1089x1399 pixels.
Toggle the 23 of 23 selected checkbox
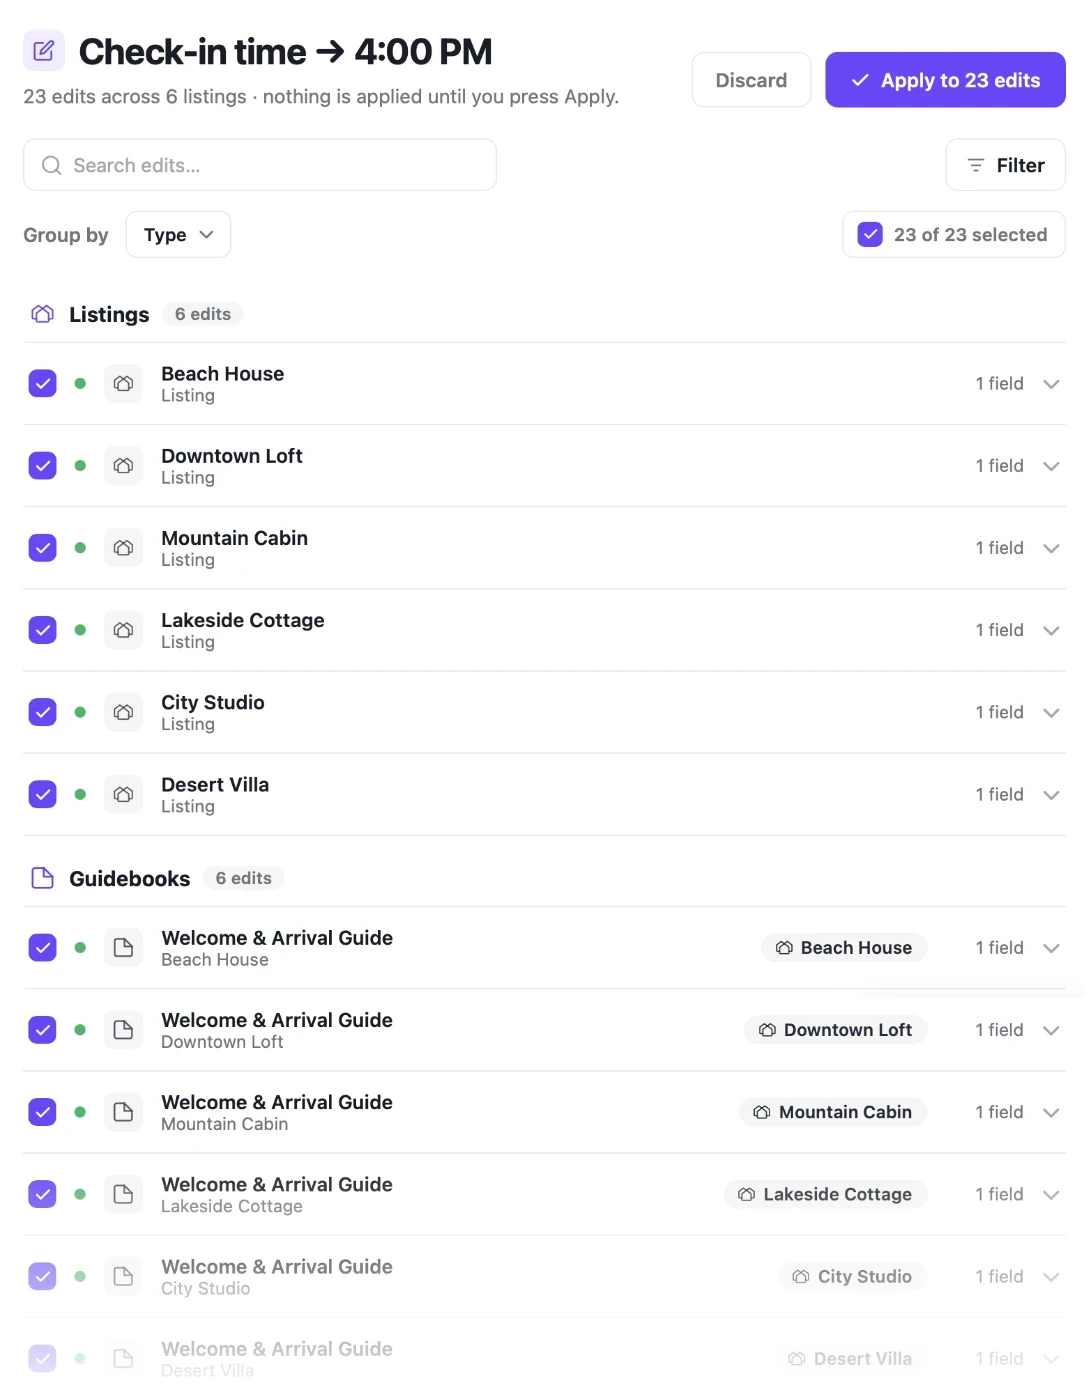tap(870, 234)
